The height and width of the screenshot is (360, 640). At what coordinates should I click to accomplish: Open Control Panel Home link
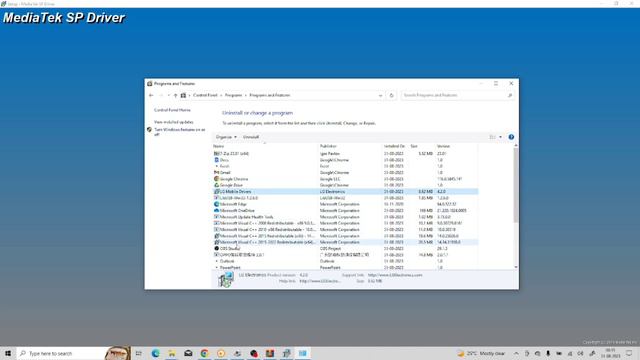click(172, 110)
